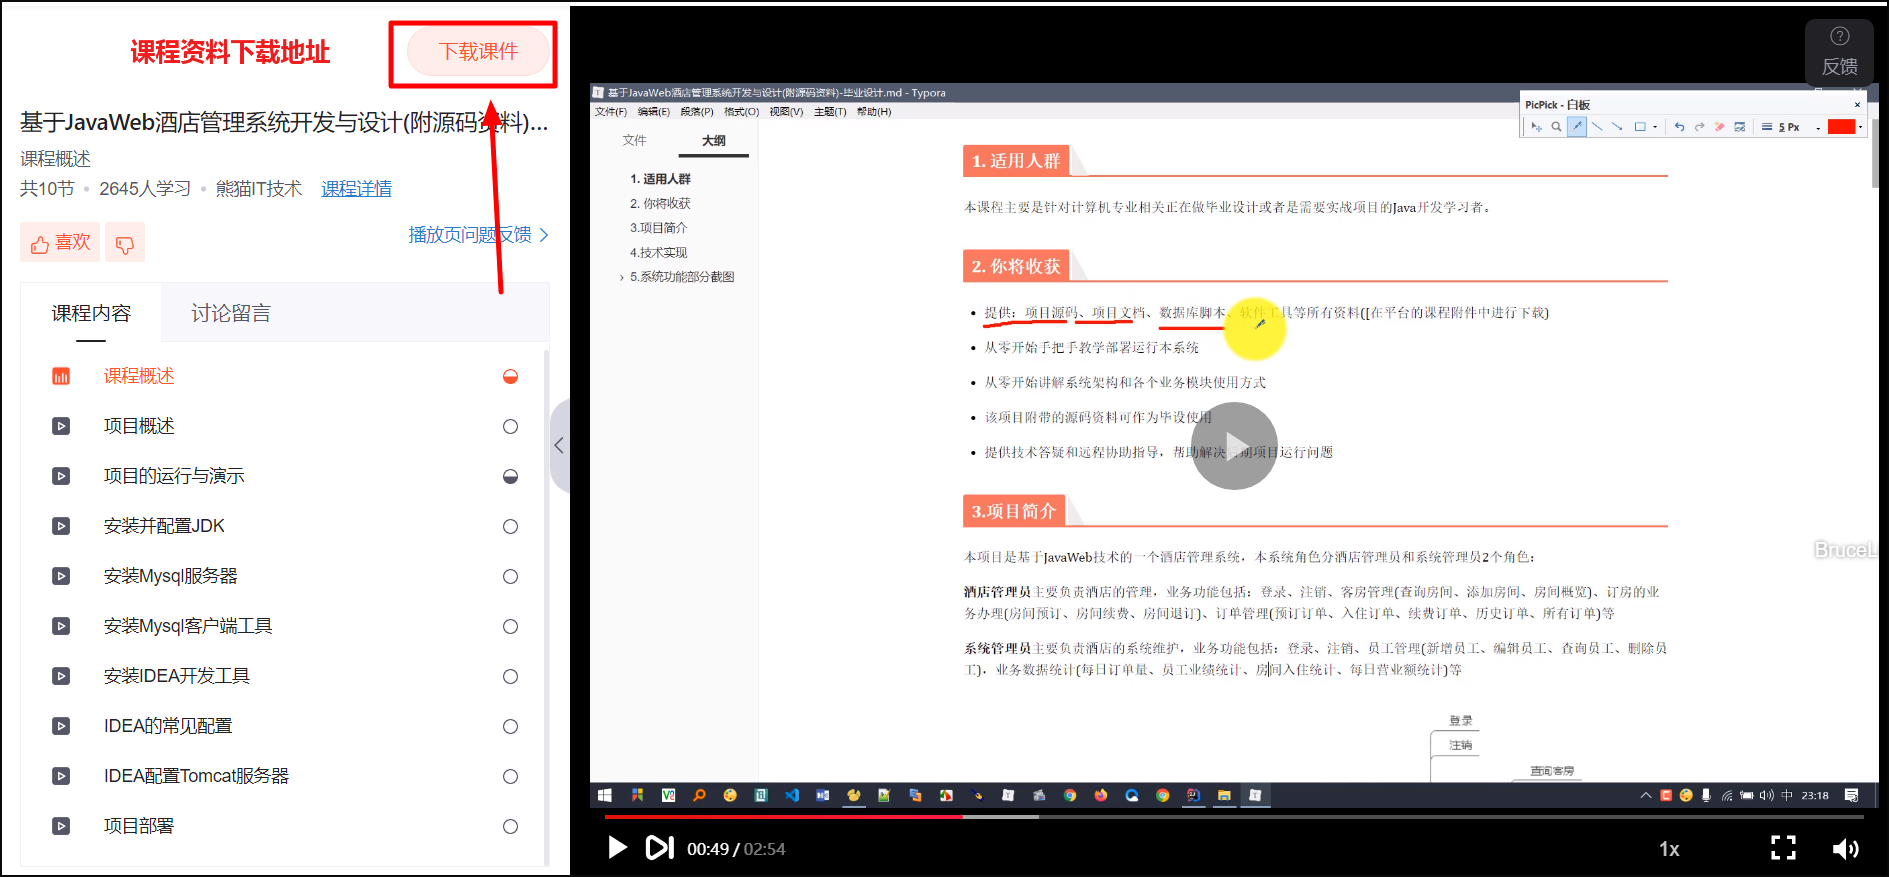1889x877 pixels.
Task: Open the 反馈 feedback help button
Action: [x=1840, y=52]
